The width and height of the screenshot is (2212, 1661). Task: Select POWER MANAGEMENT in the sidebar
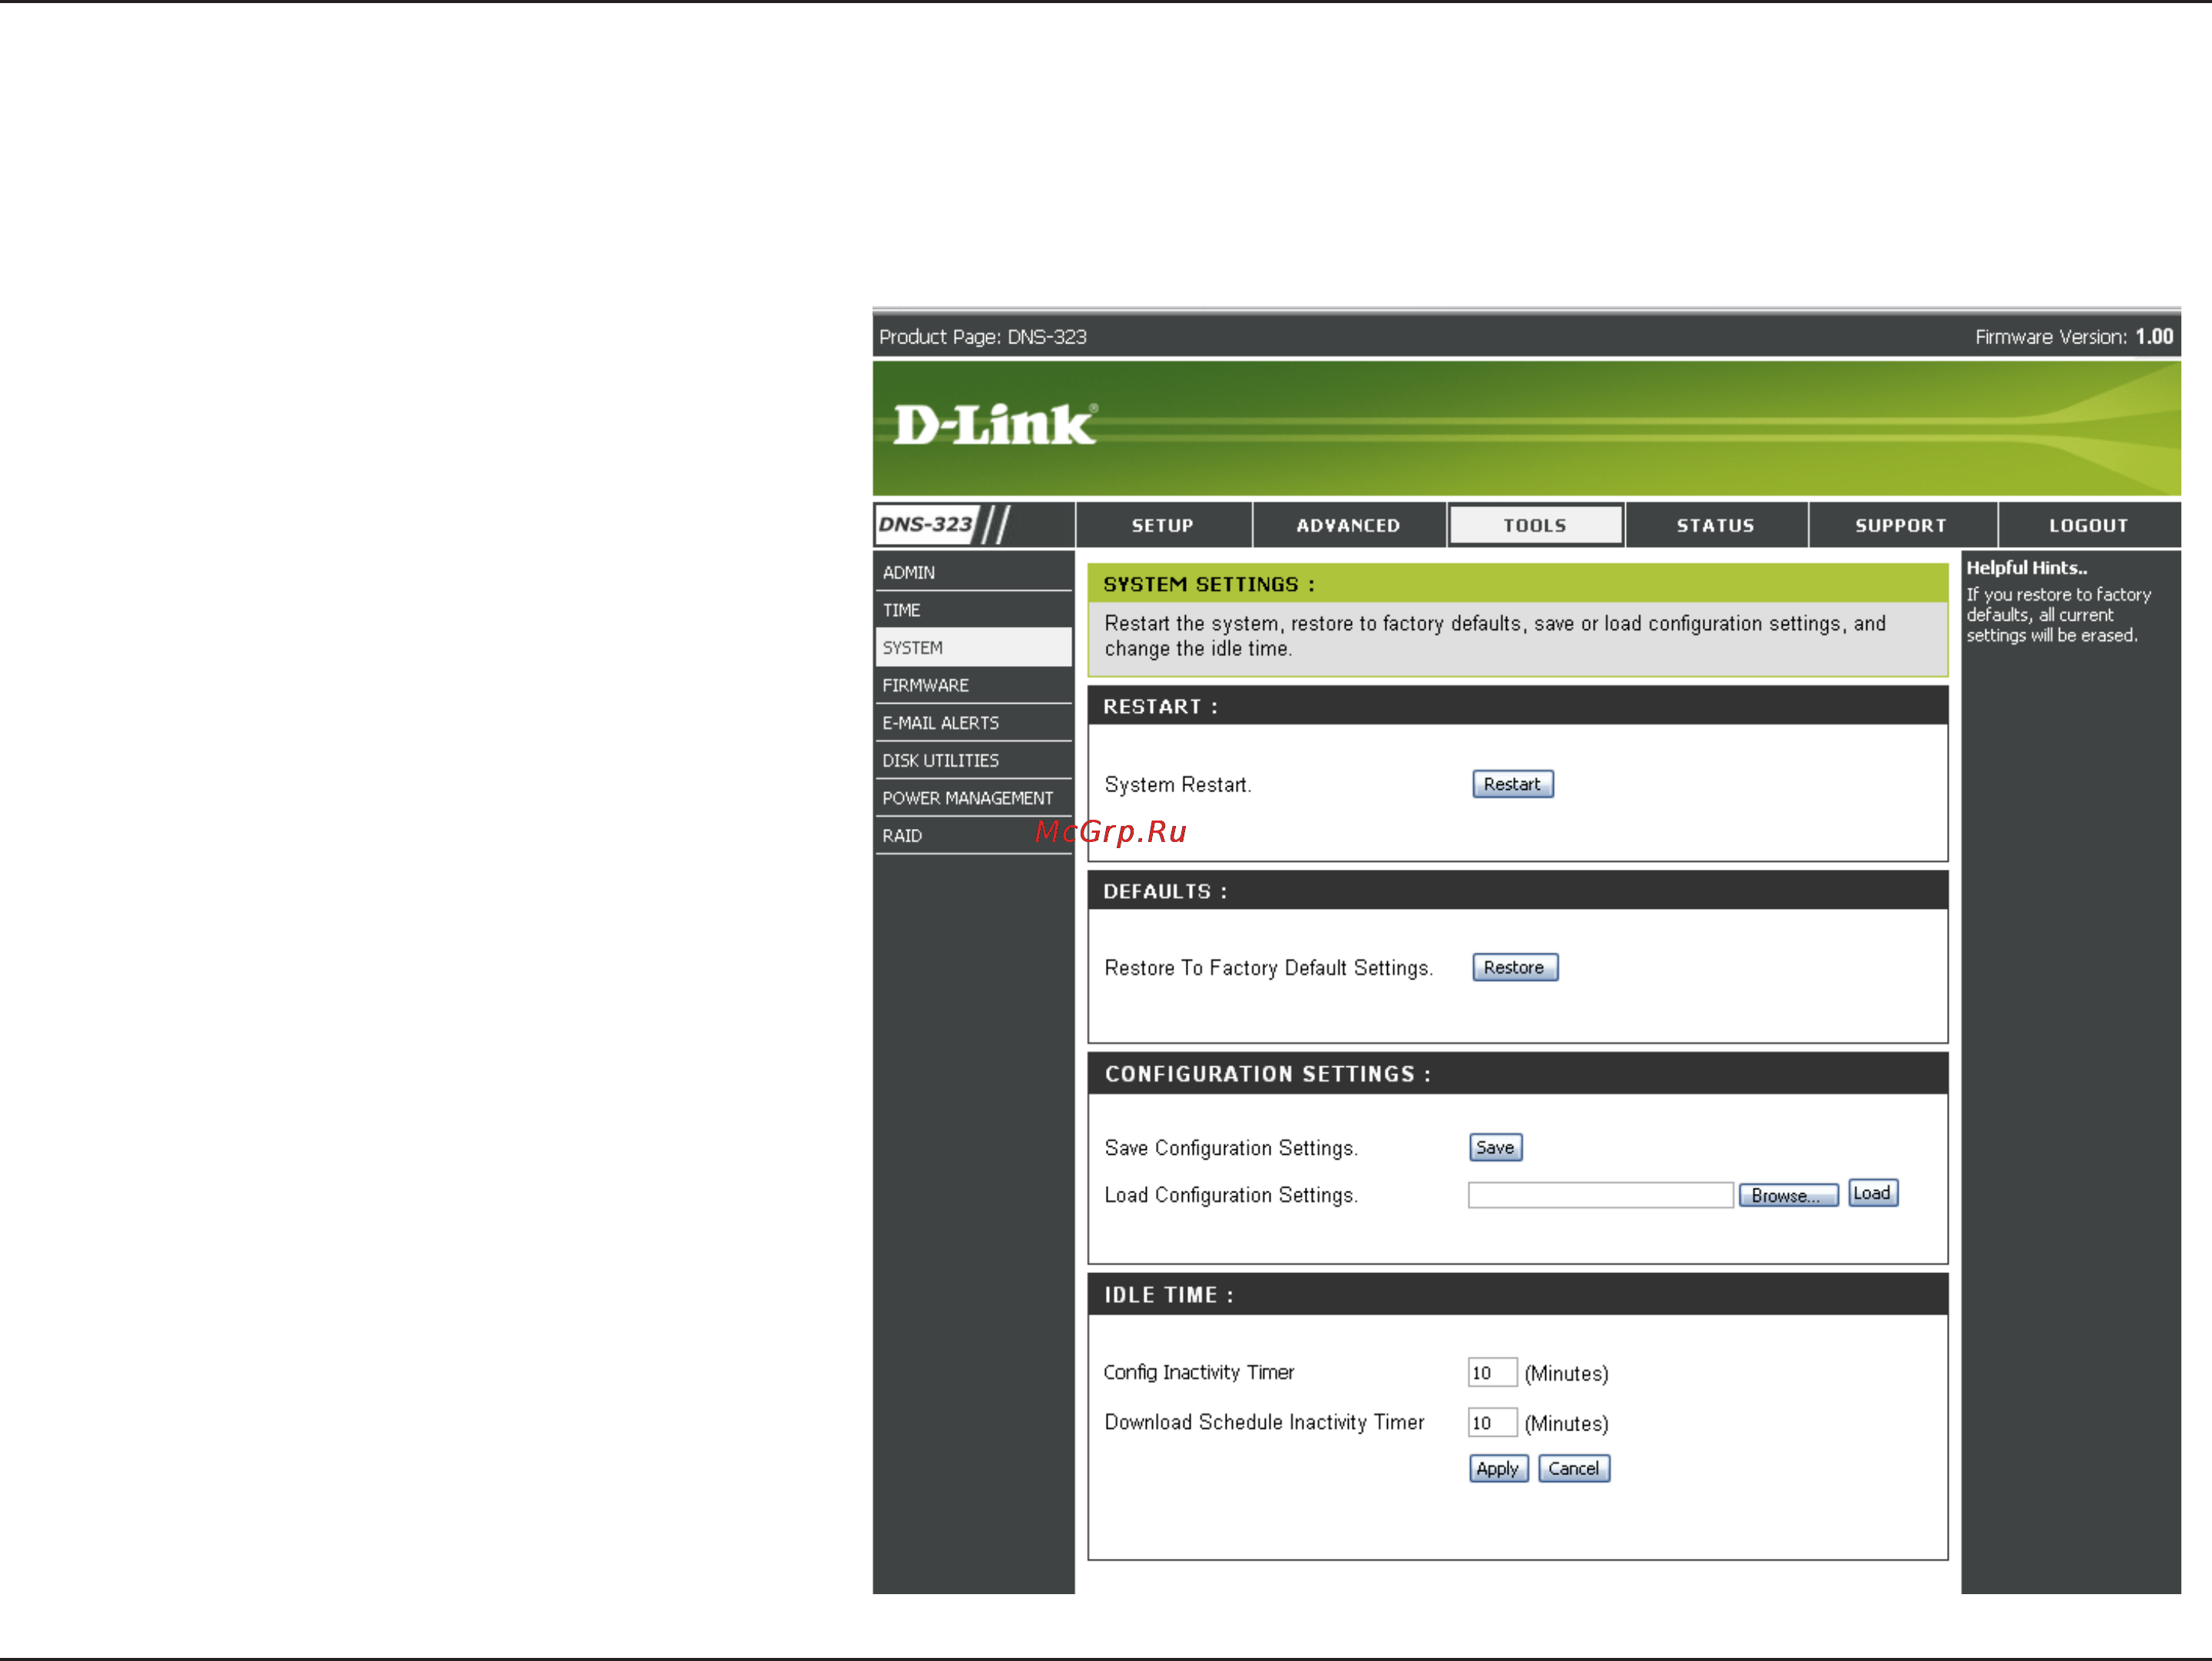click(973, 798)
